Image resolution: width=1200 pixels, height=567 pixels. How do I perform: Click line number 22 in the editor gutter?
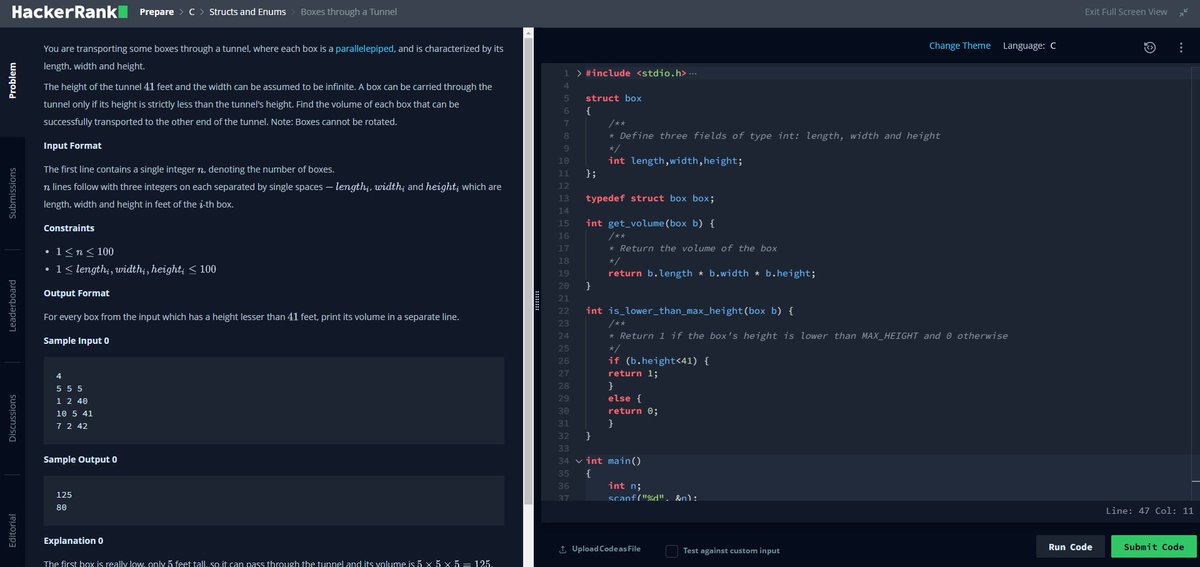click(564, 311)
